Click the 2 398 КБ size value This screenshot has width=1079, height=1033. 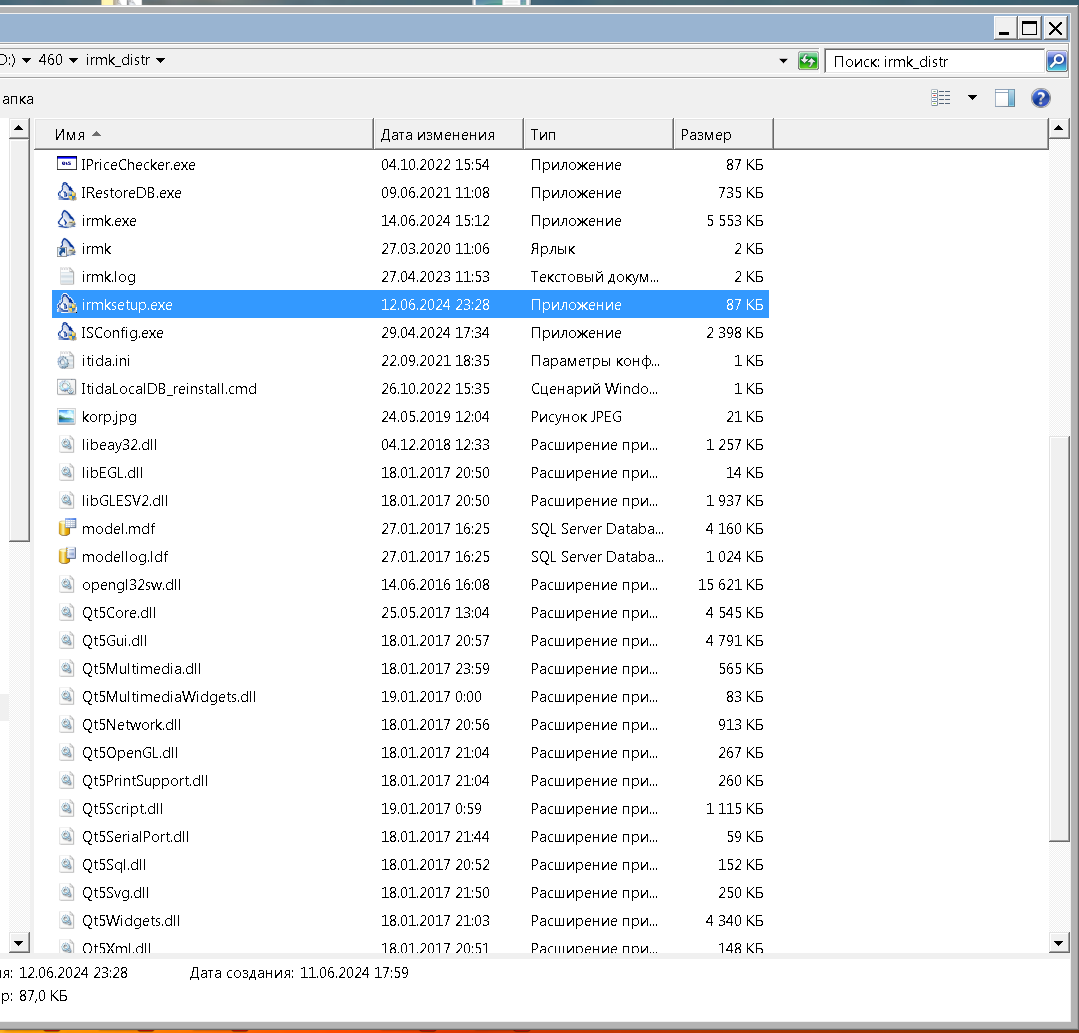734,332
